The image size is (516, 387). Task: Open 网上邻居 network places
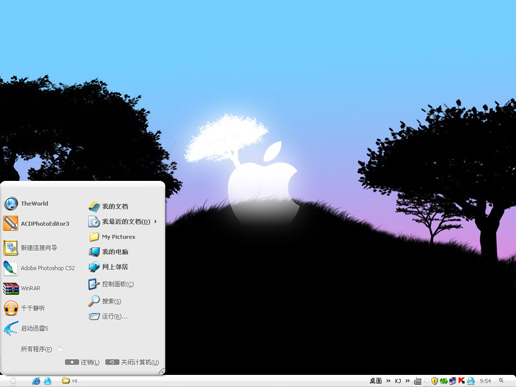click(x=109, y=267)
